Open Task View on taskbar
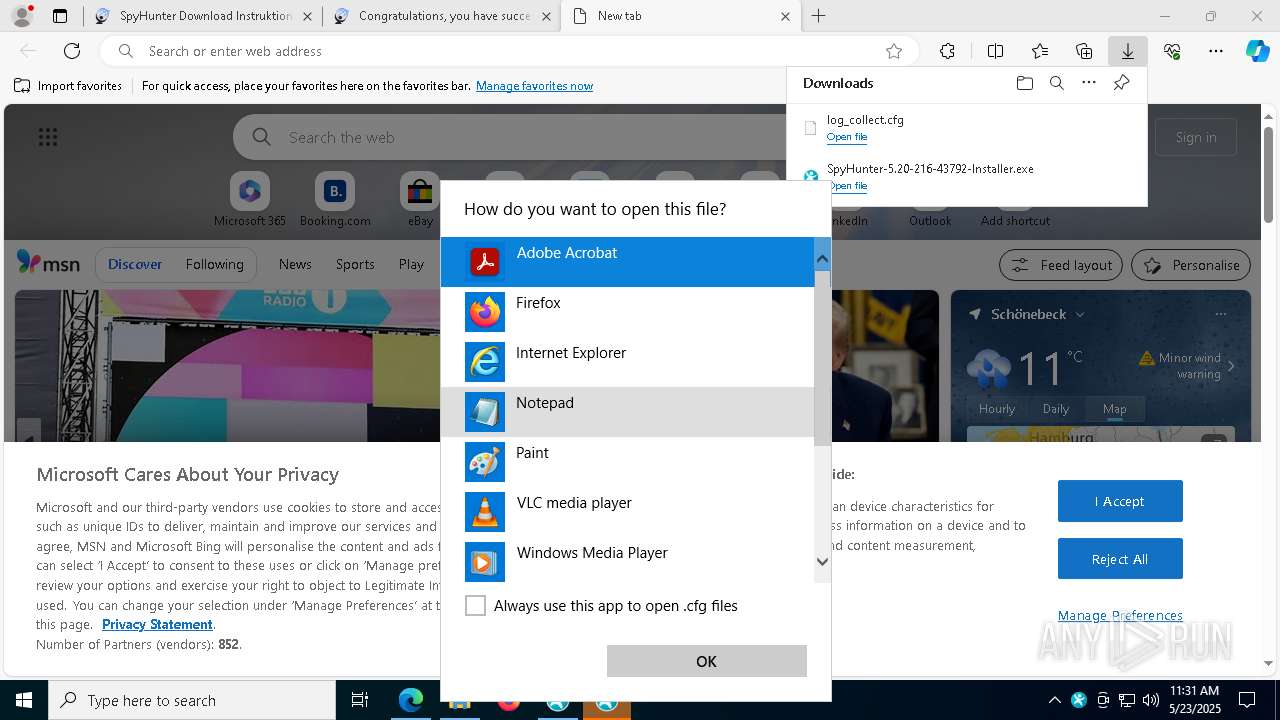 point(360,700)
